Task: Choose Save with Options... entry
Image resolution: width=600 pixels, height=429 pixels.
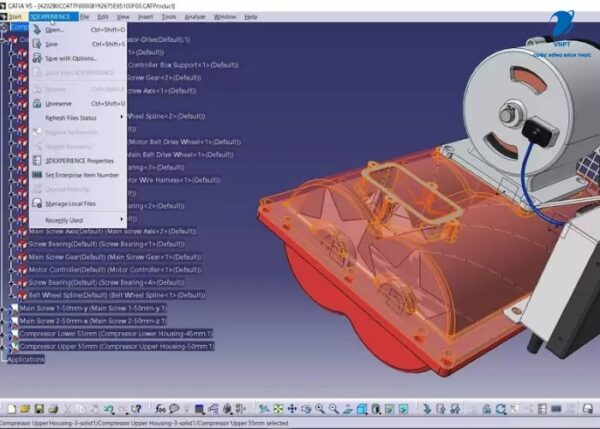Action: coord(78,58)
